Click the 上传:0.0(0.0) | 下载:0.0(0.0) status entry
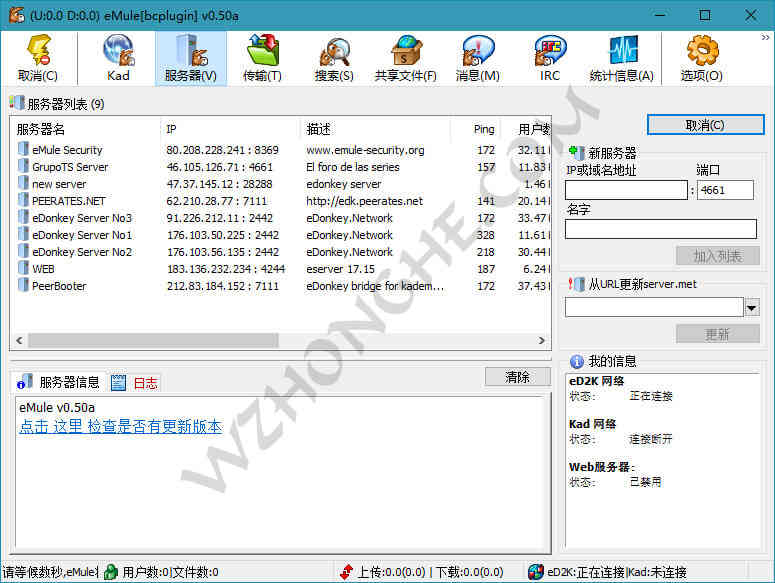The width and height of the screenshot is (775, 583). tap(430, 572)
